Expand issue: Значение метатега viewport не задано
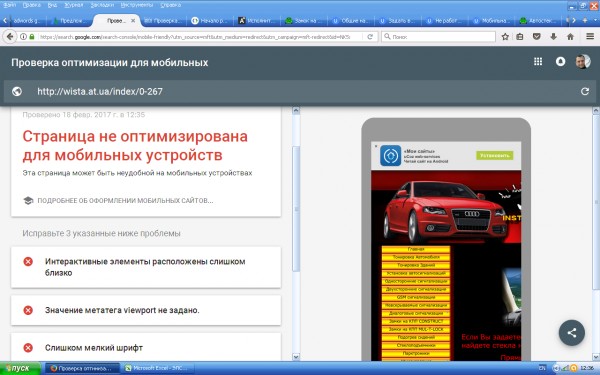 146,310
